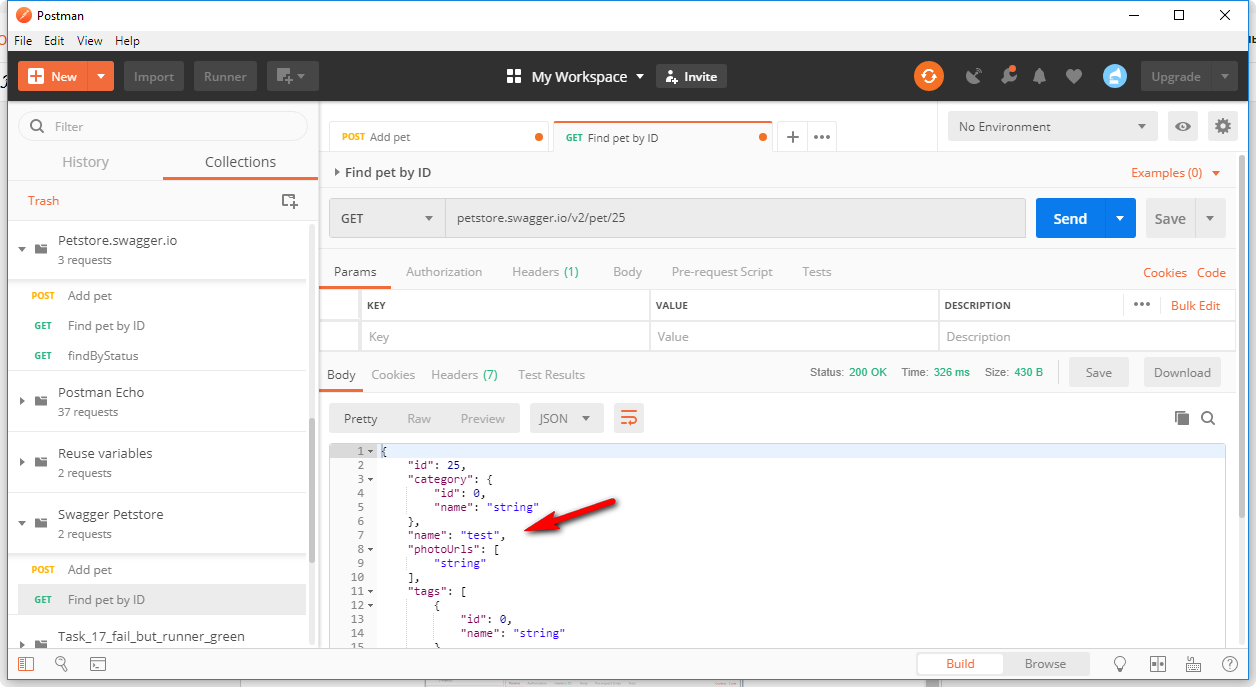Expand Postman Echo collection
The height and width of the screenshot is (687, 1256).
click(x=22, y=401)
